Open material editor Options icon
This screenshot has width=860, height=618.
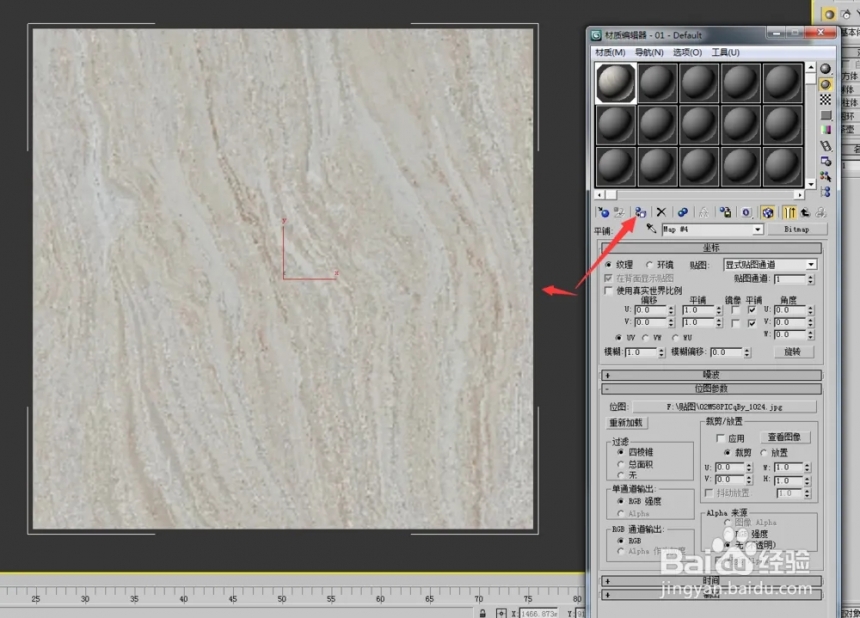tap(825, 161)
